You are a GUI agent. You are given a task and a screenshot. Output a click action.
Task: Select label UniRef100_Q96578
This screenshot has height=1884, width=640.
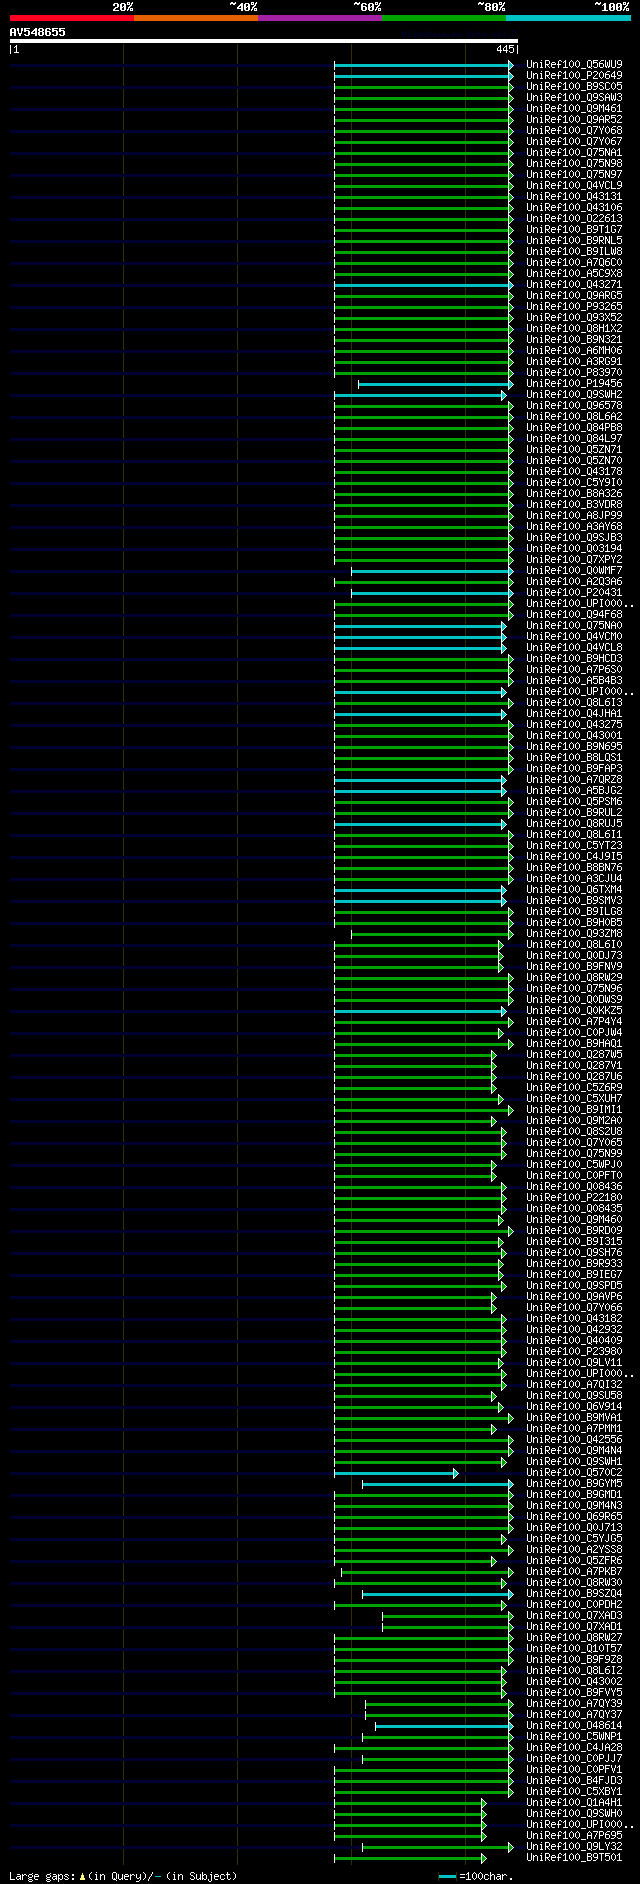click(x=574, y=405)
